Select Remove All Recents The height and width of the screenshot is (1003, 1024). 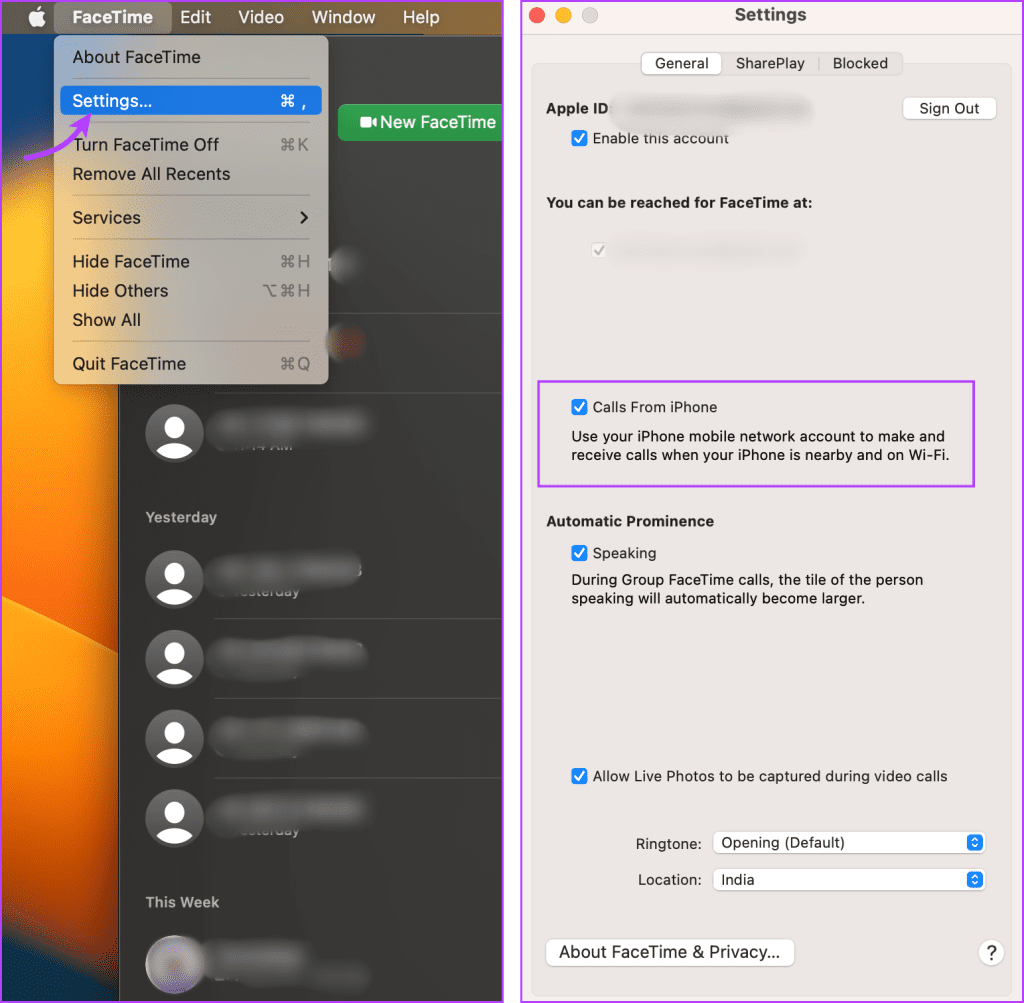(191, 174)
